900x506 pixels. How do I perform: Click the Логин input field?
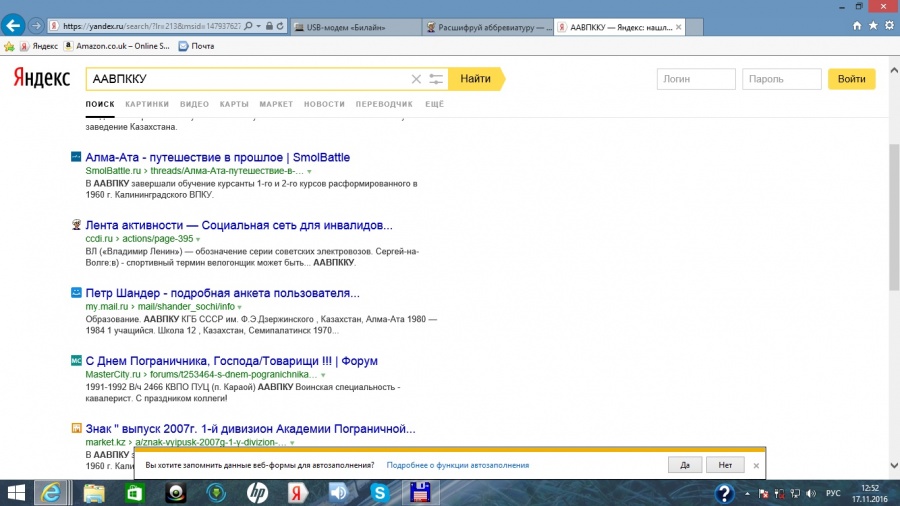click(696, 79)
